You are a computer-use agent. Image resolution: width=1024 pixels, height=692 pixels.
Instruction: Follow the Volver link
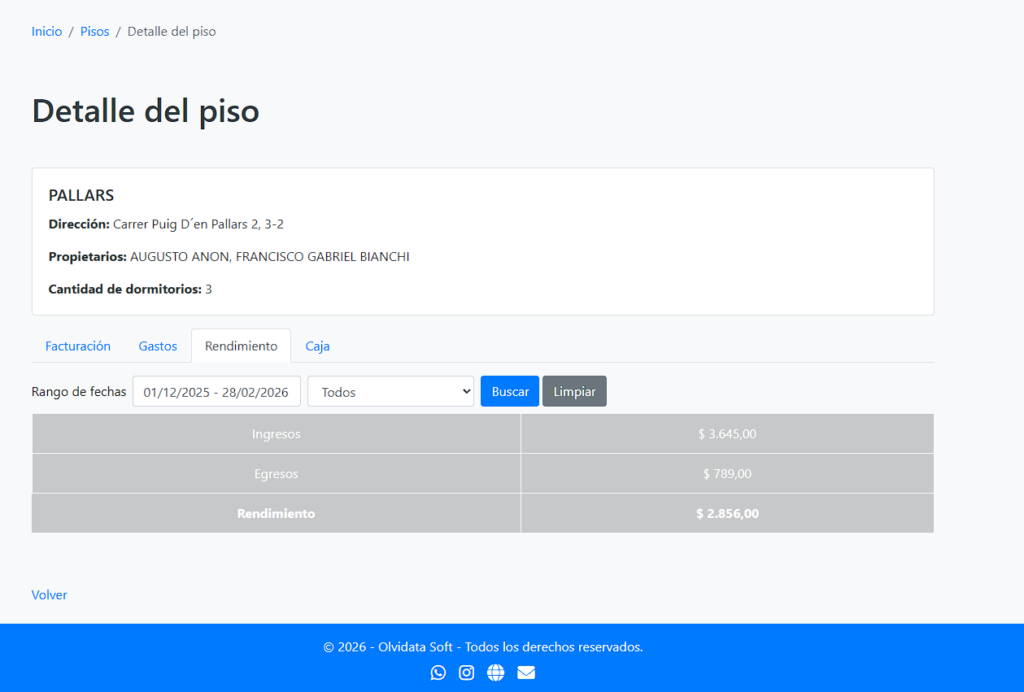click(49, 595)
